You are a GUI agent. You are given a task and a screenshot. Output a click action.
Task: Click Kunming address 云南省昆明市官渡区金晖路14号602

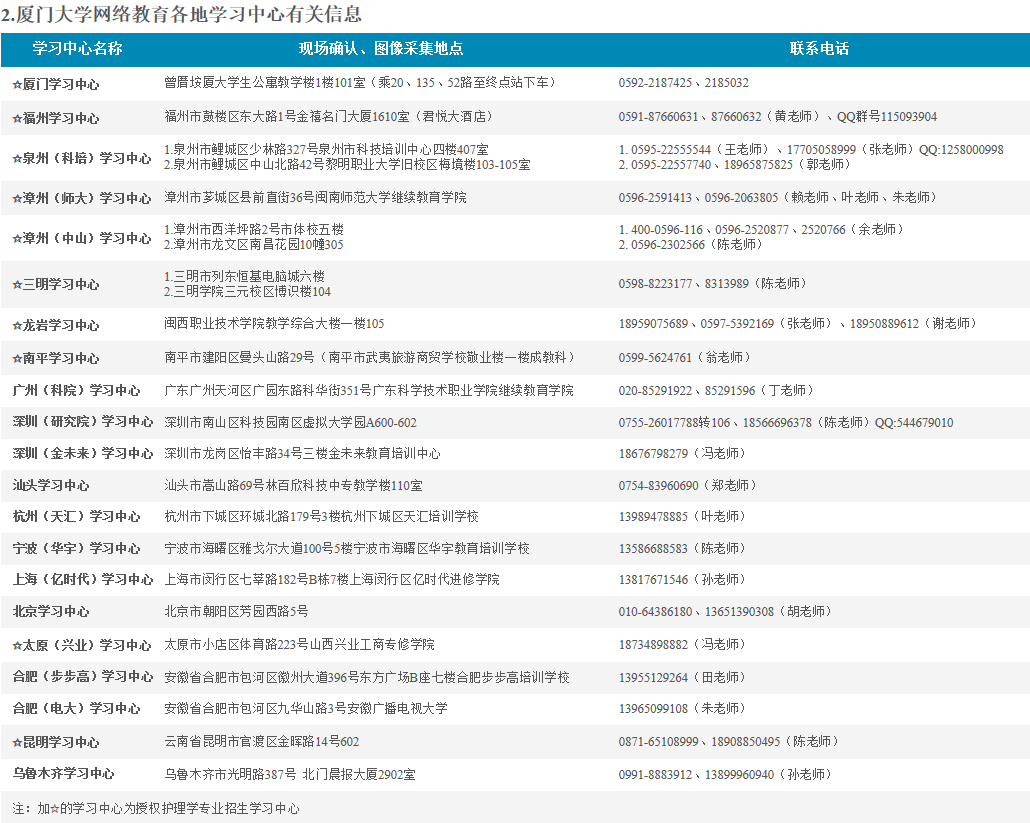click(x=261, y=742)
